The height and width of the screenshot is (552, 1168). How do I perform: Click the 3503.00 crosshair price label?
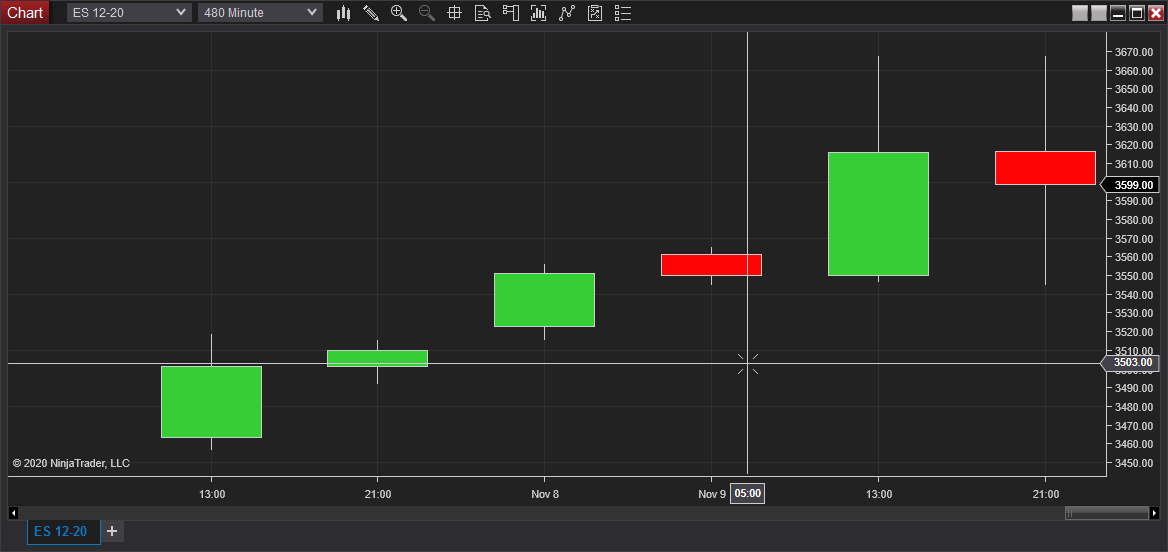[1131, 363]
